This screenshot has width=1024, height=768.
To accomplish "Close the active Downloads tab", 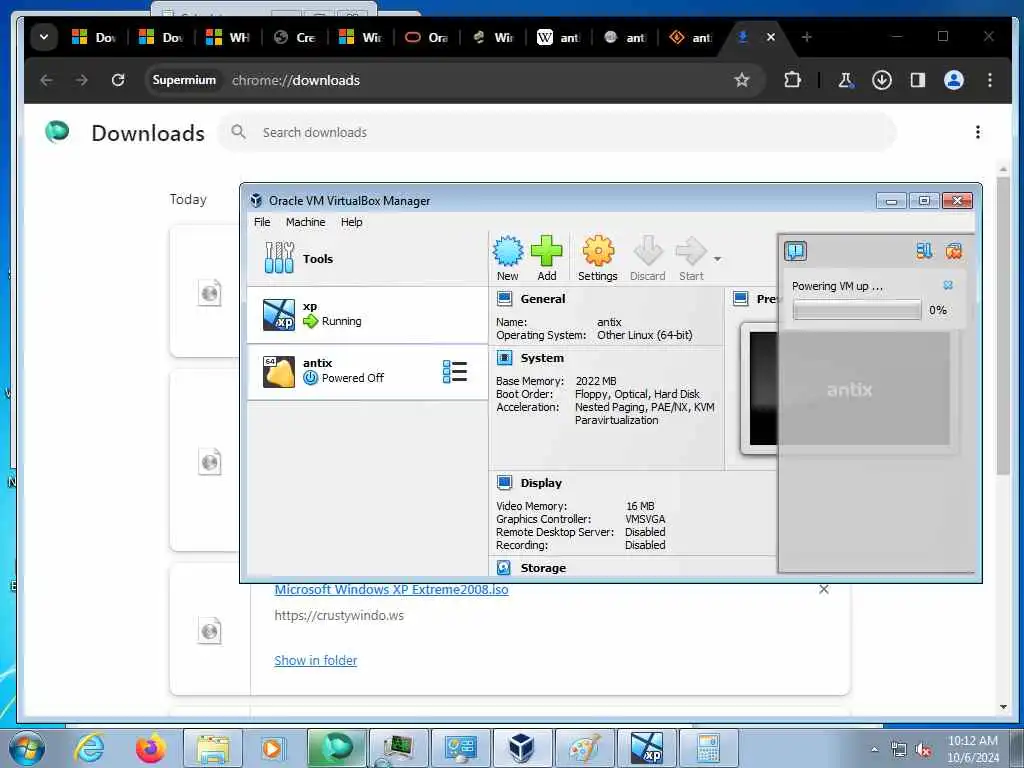I will click(x=771, y=37).
